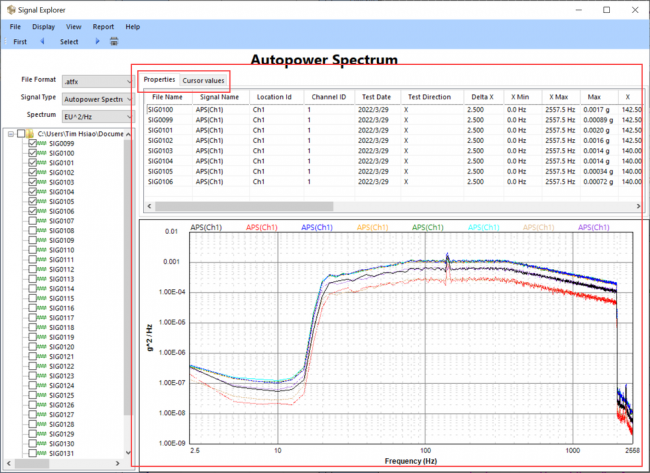Image resolution: width=650 pixels, height=473 pixels.
Task: Click the waveform icon beside SIG0099
Action: click(x=42, y=144)
